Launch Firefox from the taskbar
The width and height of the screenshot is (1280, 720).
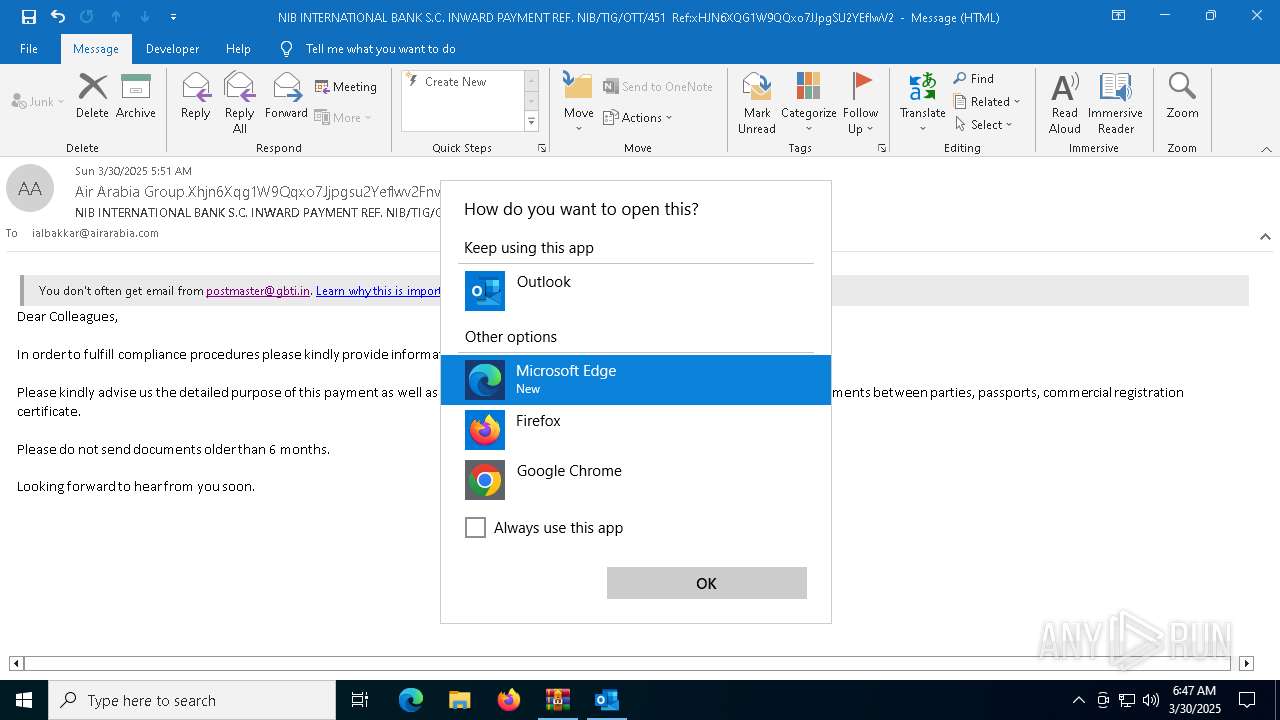(x=509, y=700)
